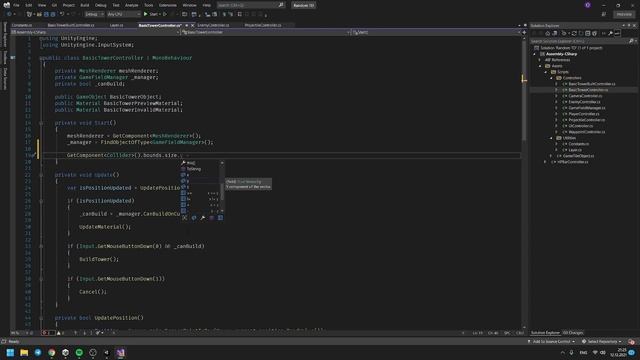Click the notifications icon in status bar
This screenshot has height=360, width=640.
631,342
